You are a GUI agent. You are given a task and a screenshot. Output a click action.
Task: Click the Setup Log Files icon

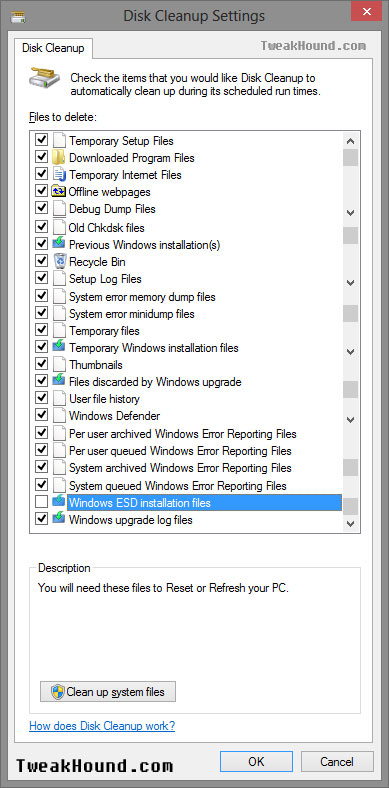click(59, 279)
